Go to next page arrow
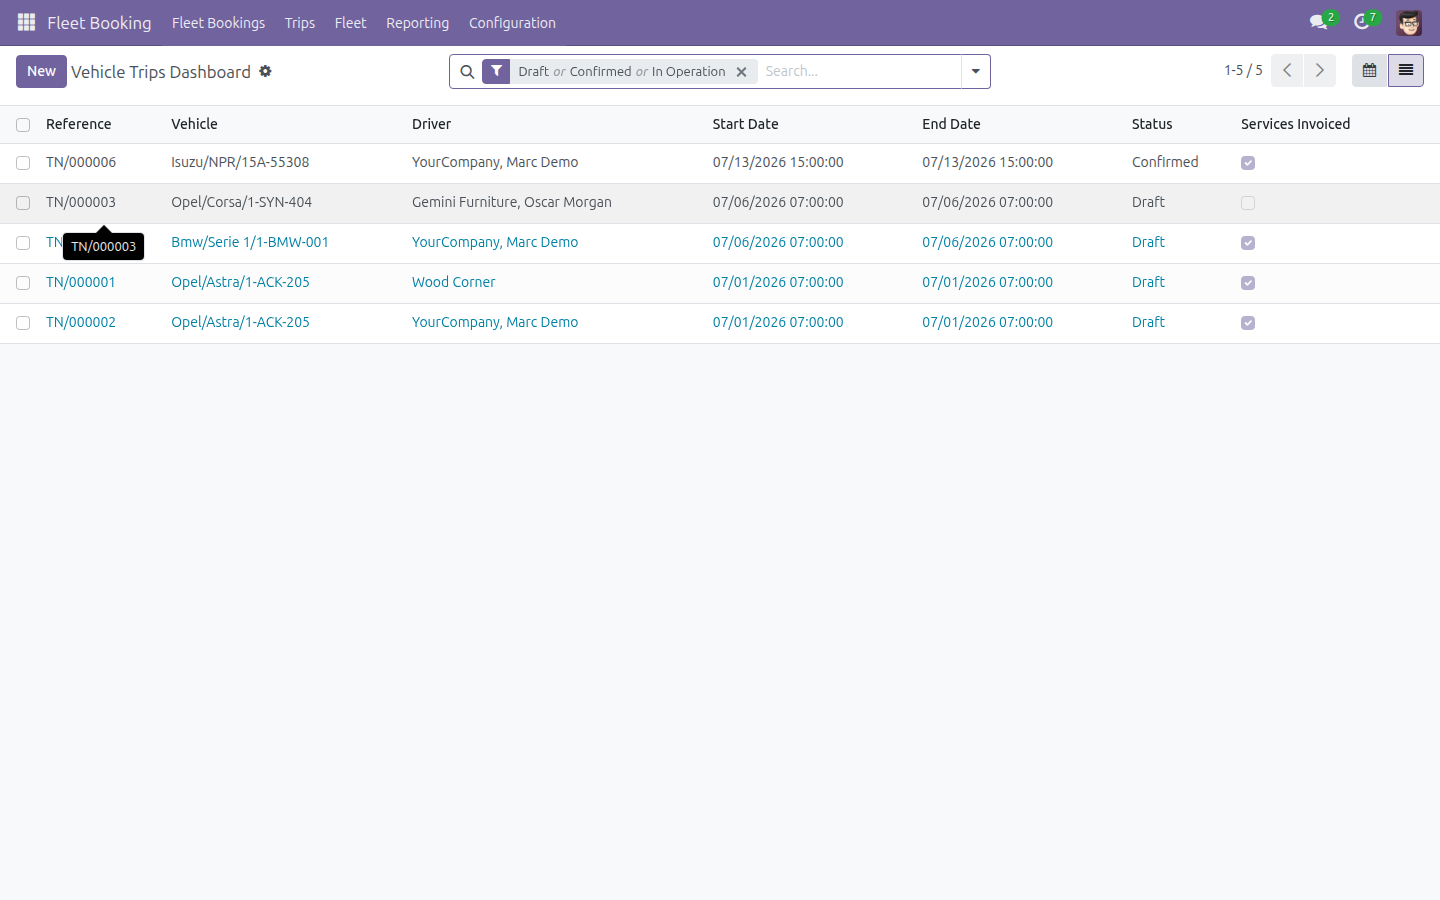Viewport: 1440px width, 900px height. click(1320, 71)
